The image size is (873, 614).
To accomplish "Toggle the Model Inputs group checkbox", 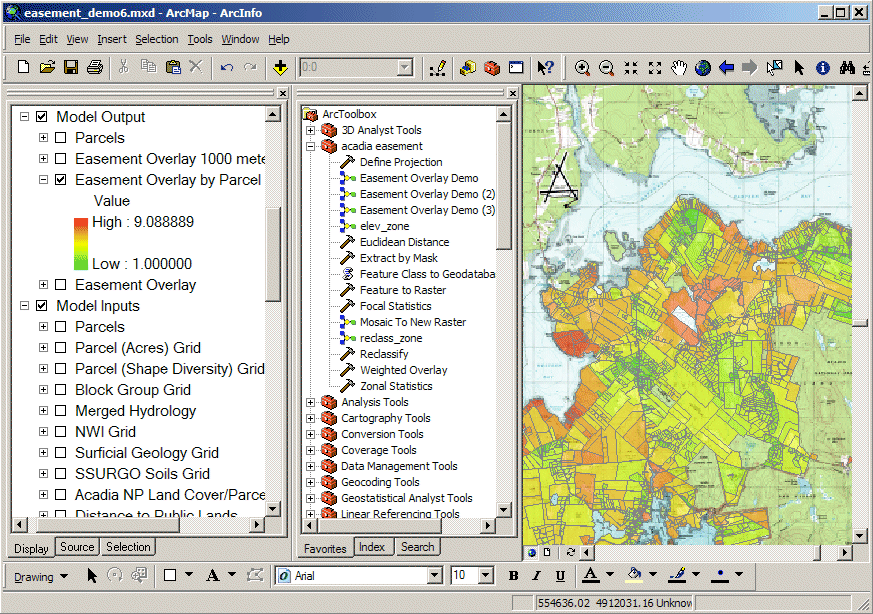I will (x=41, y=306).
